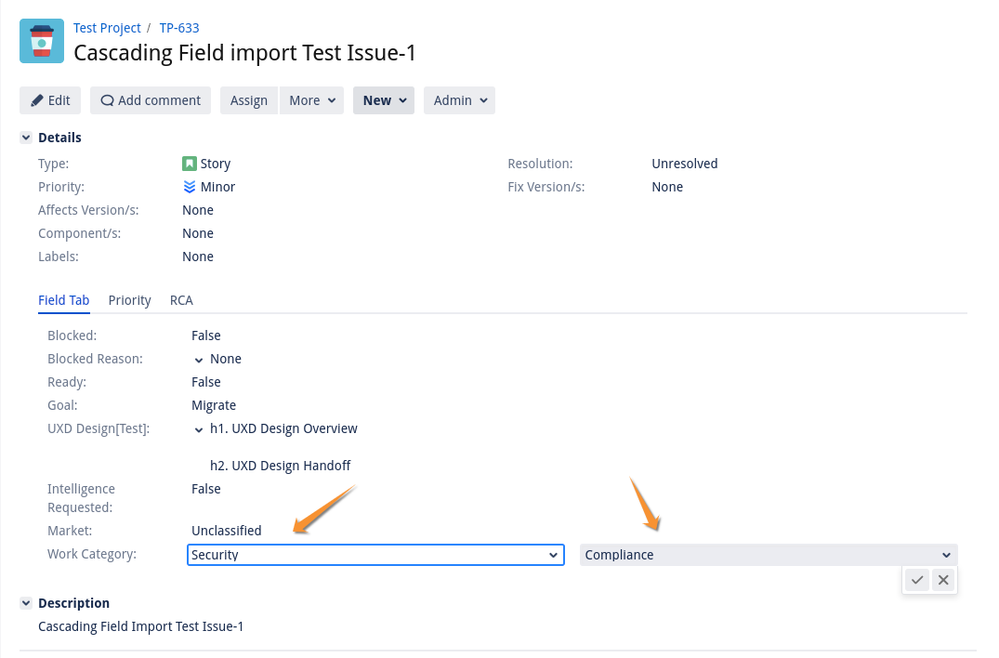Open the More actions dropdown
The image size is (999, 658).
[311, 100]
